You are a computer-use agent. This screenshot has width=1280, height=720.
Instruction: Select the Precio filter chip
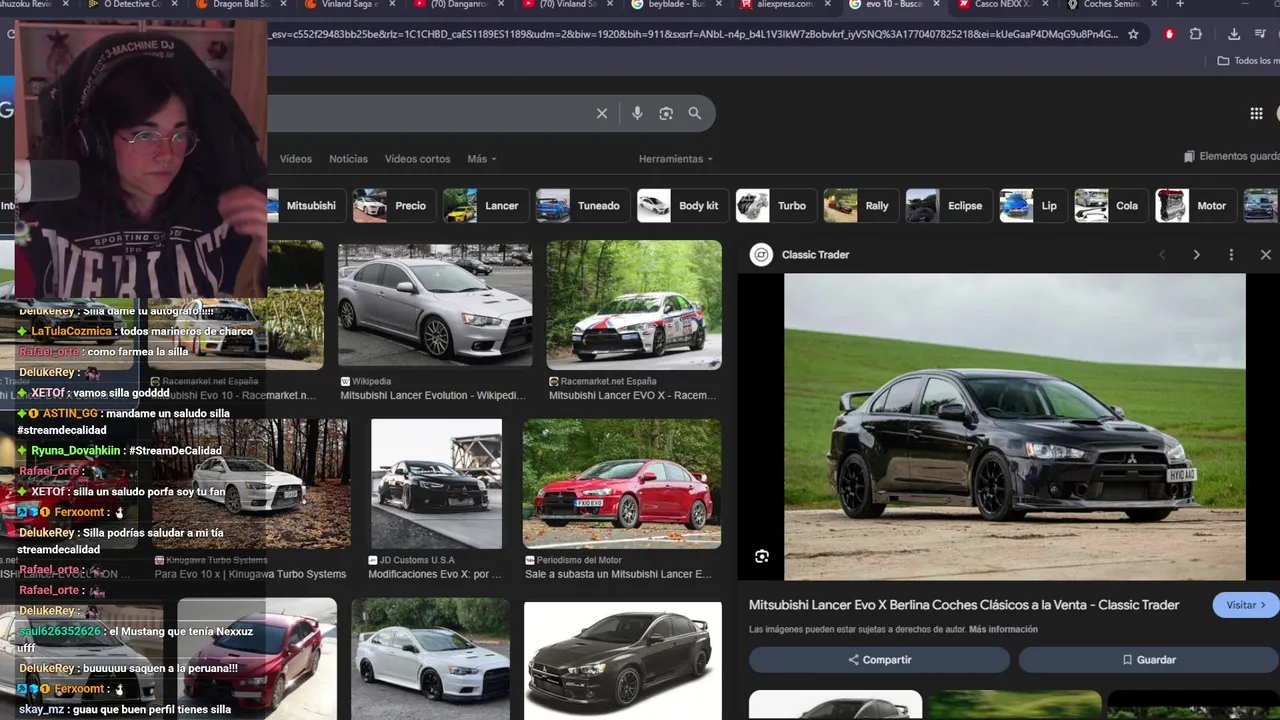point(394,206)
